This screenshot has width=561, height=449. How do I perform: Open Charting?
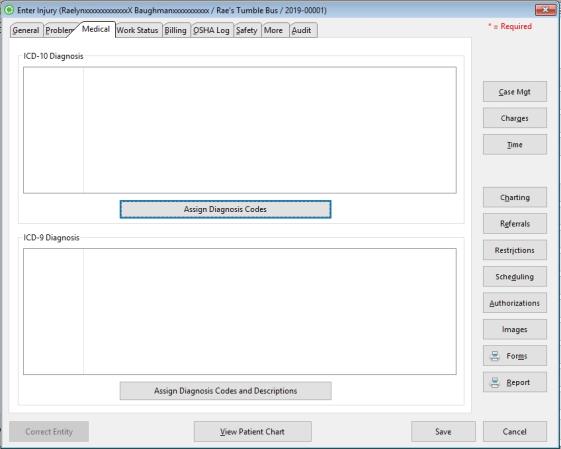point(514,197)
